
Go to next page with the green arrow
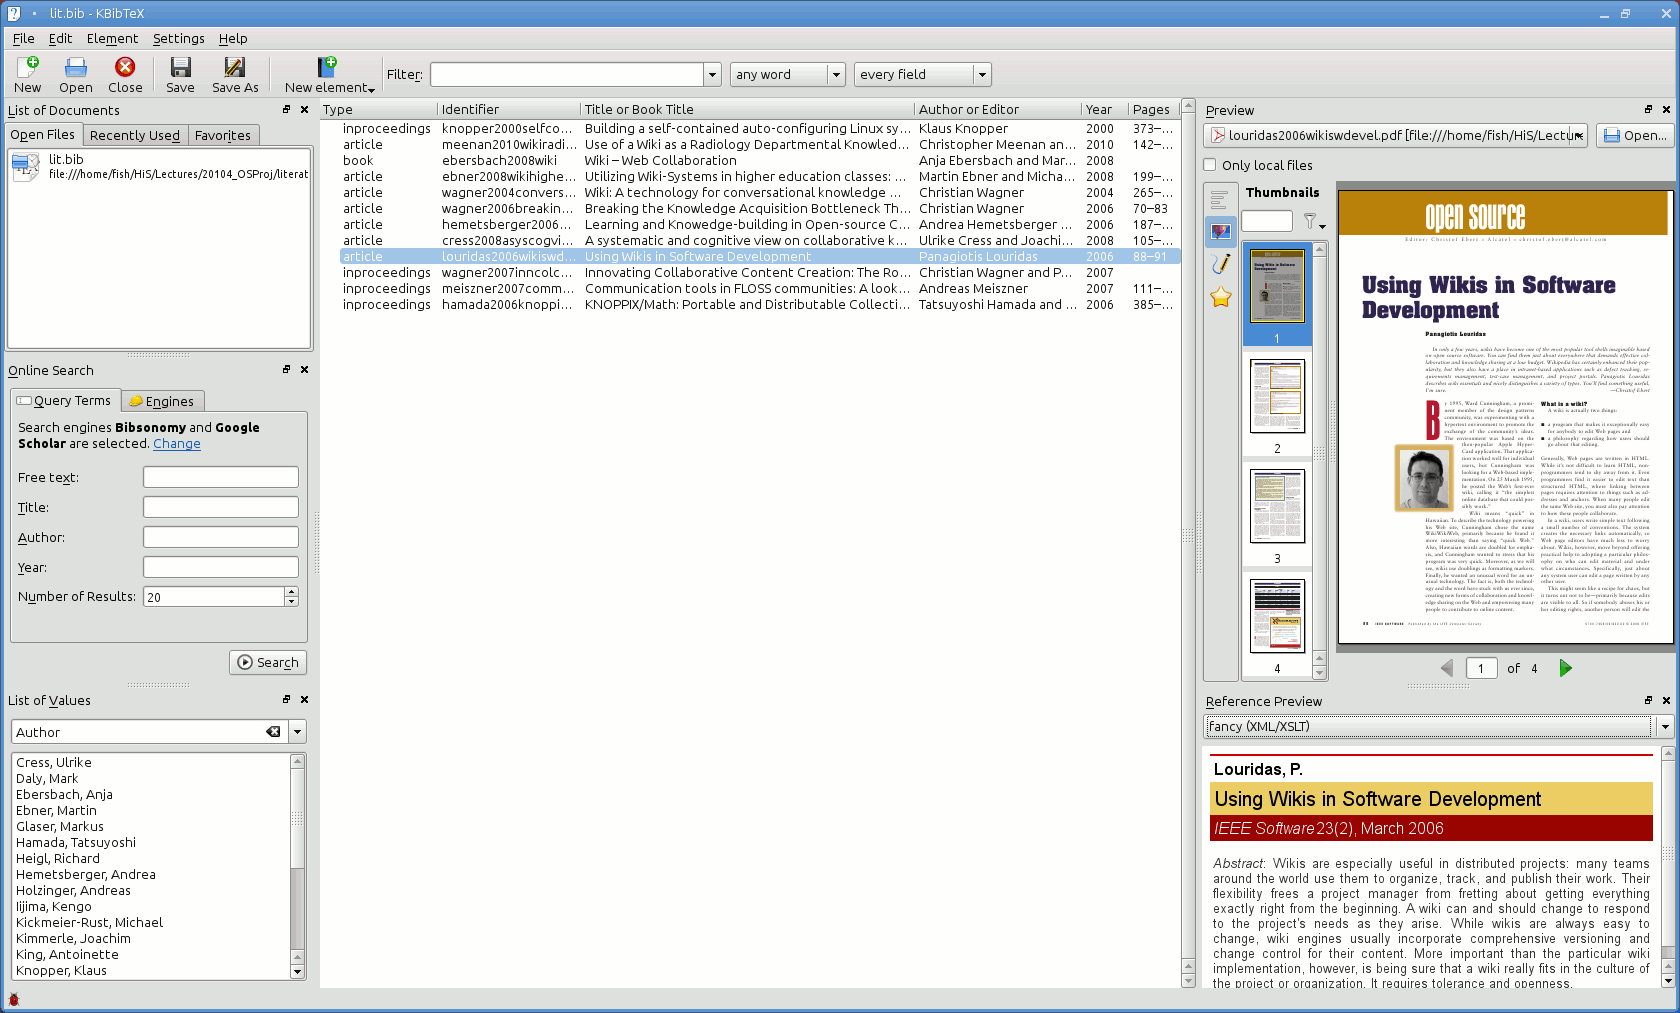[x=1566, y=668]
